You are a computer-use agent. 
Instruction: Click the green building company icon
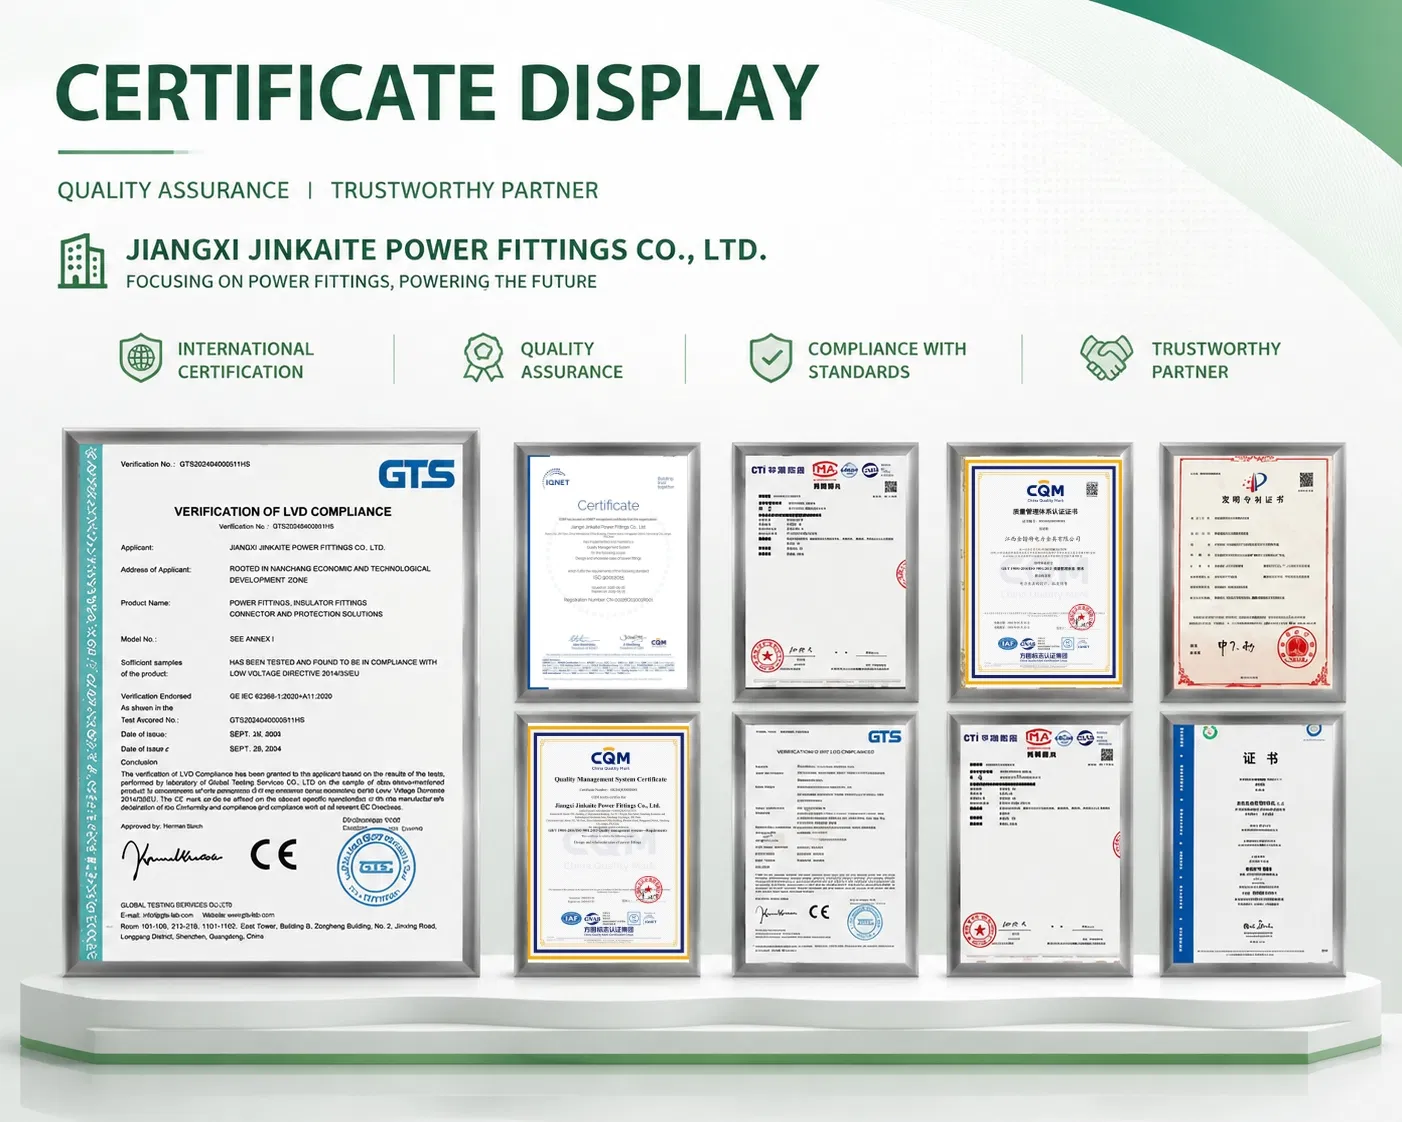tap(82, 261)
